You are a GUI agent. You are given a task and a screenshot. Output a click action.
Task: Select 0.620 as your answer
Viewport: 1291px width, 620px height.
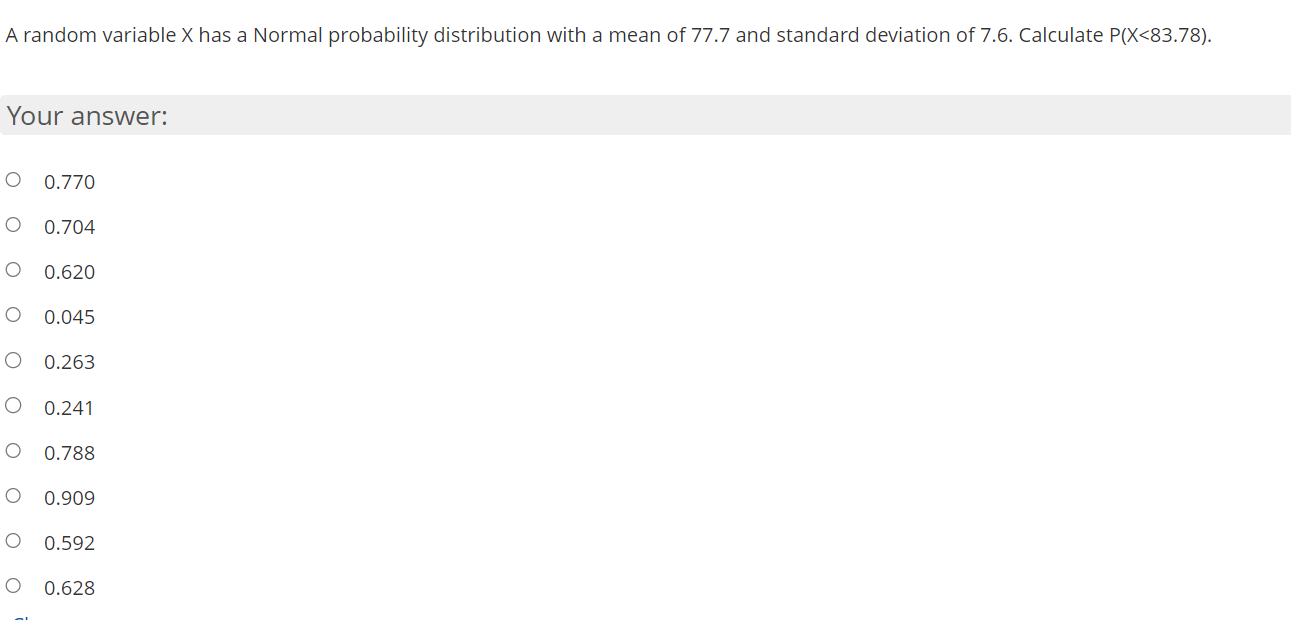(x=13, y=268)
